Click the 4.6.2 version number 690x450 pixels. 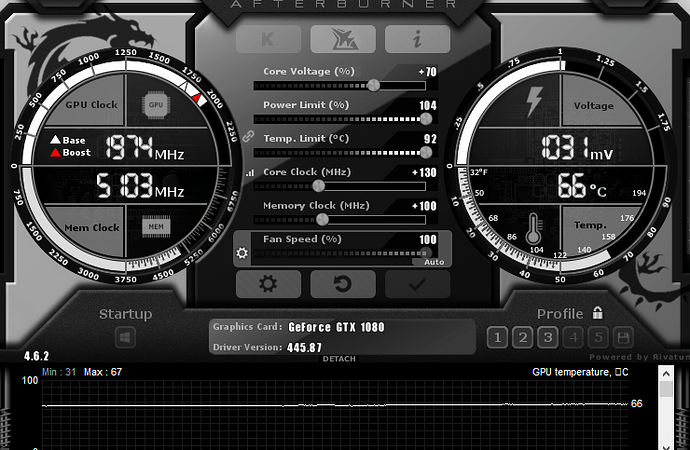pyautogui.click(x=37, y=356)
